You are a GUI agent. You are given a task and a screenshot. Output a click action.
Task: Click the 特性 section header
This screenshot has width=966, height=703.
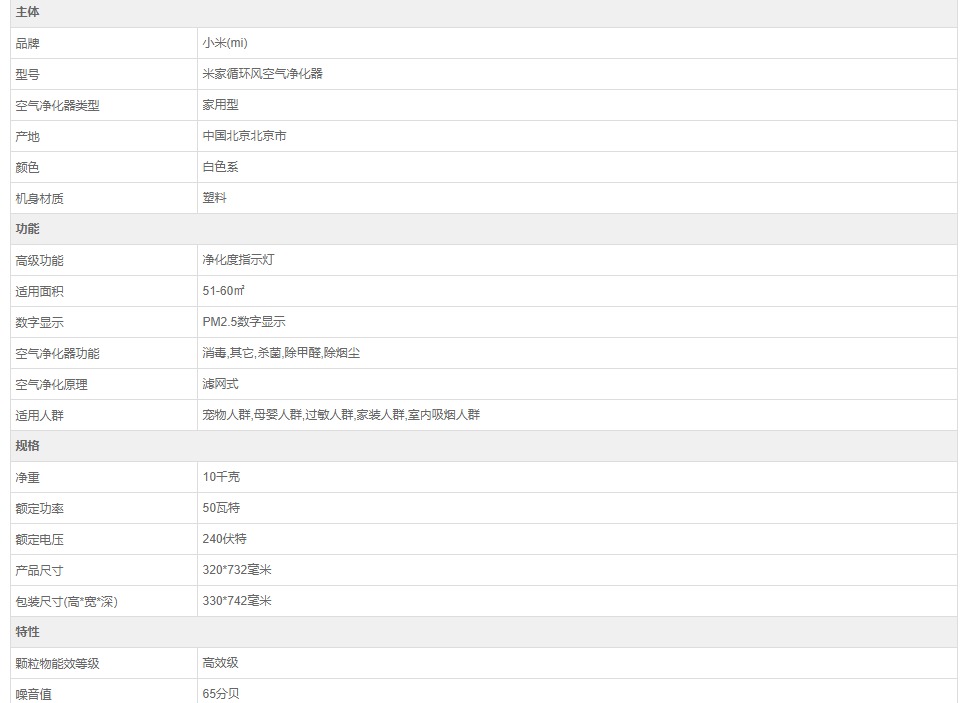click(x=28, y=632)
